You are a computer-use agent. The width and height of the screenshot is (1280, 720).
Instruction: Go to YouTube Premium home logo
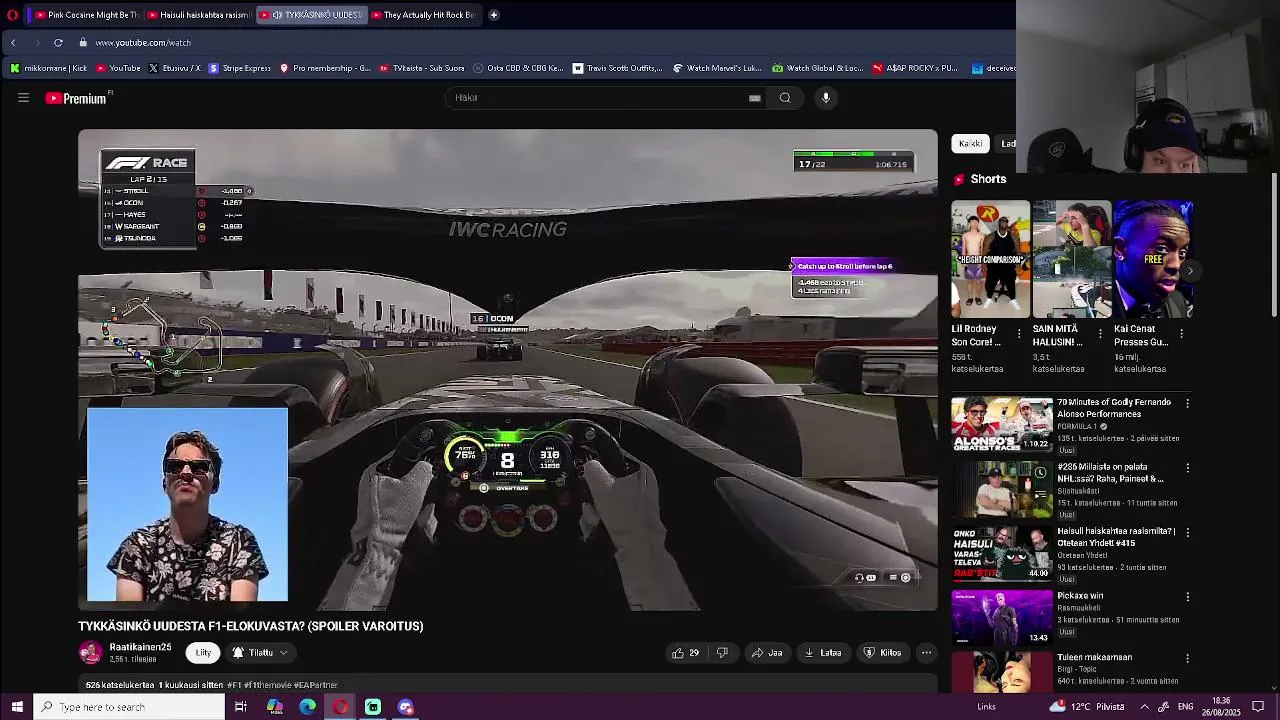click(78, 98)
